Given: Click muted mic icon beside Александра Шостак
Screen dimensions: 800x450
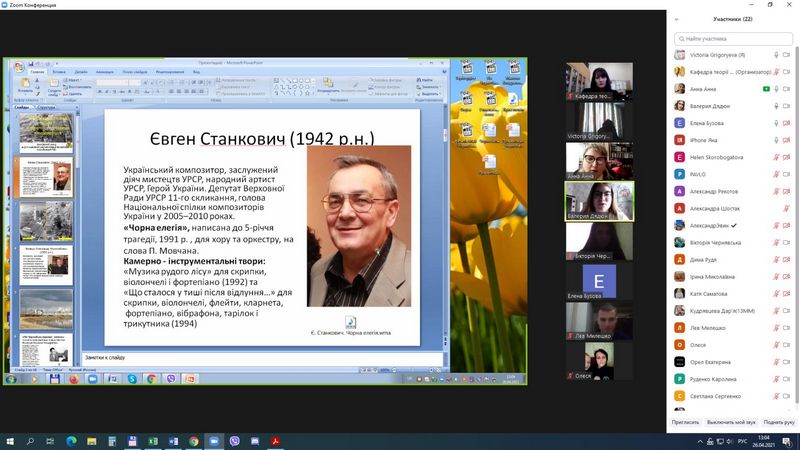Looking at the screenshot, I should tap(786, 208).
